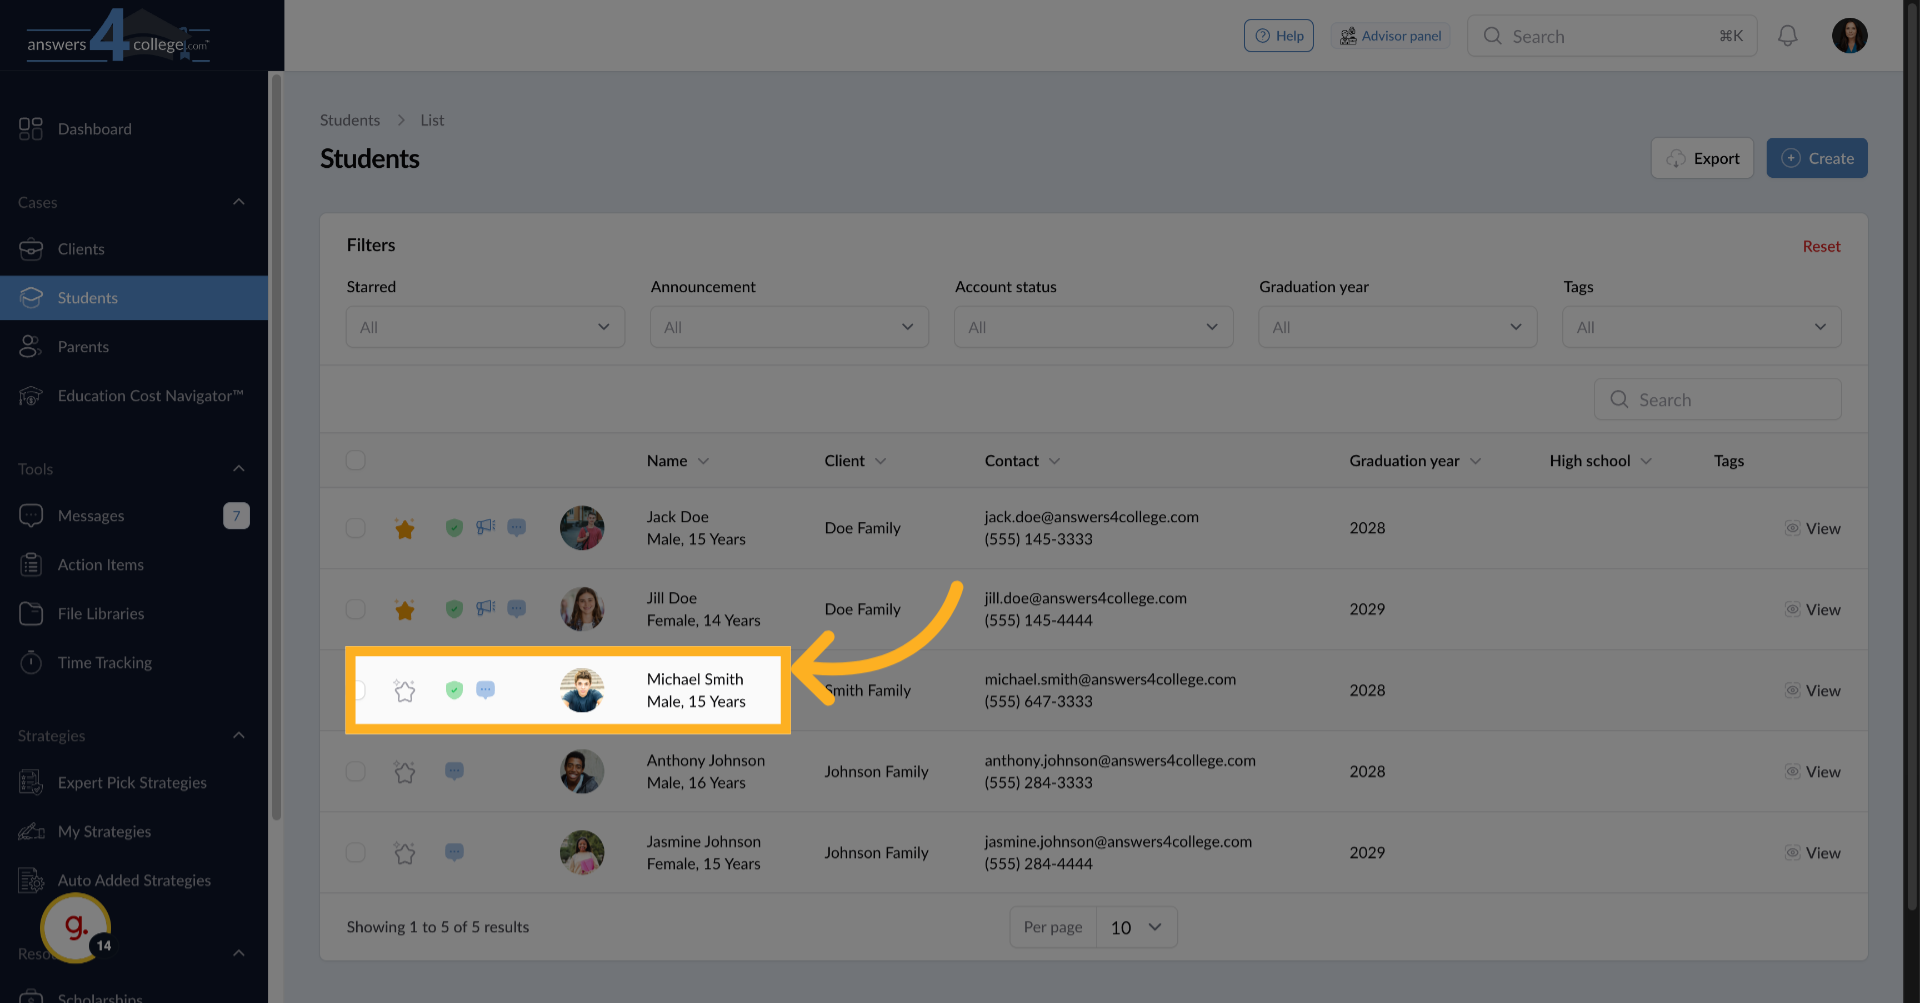The height and width of the screenshot is (1003, 1920).
Task: Go to Clients in the sidebar
Action: tap(81, 249)
